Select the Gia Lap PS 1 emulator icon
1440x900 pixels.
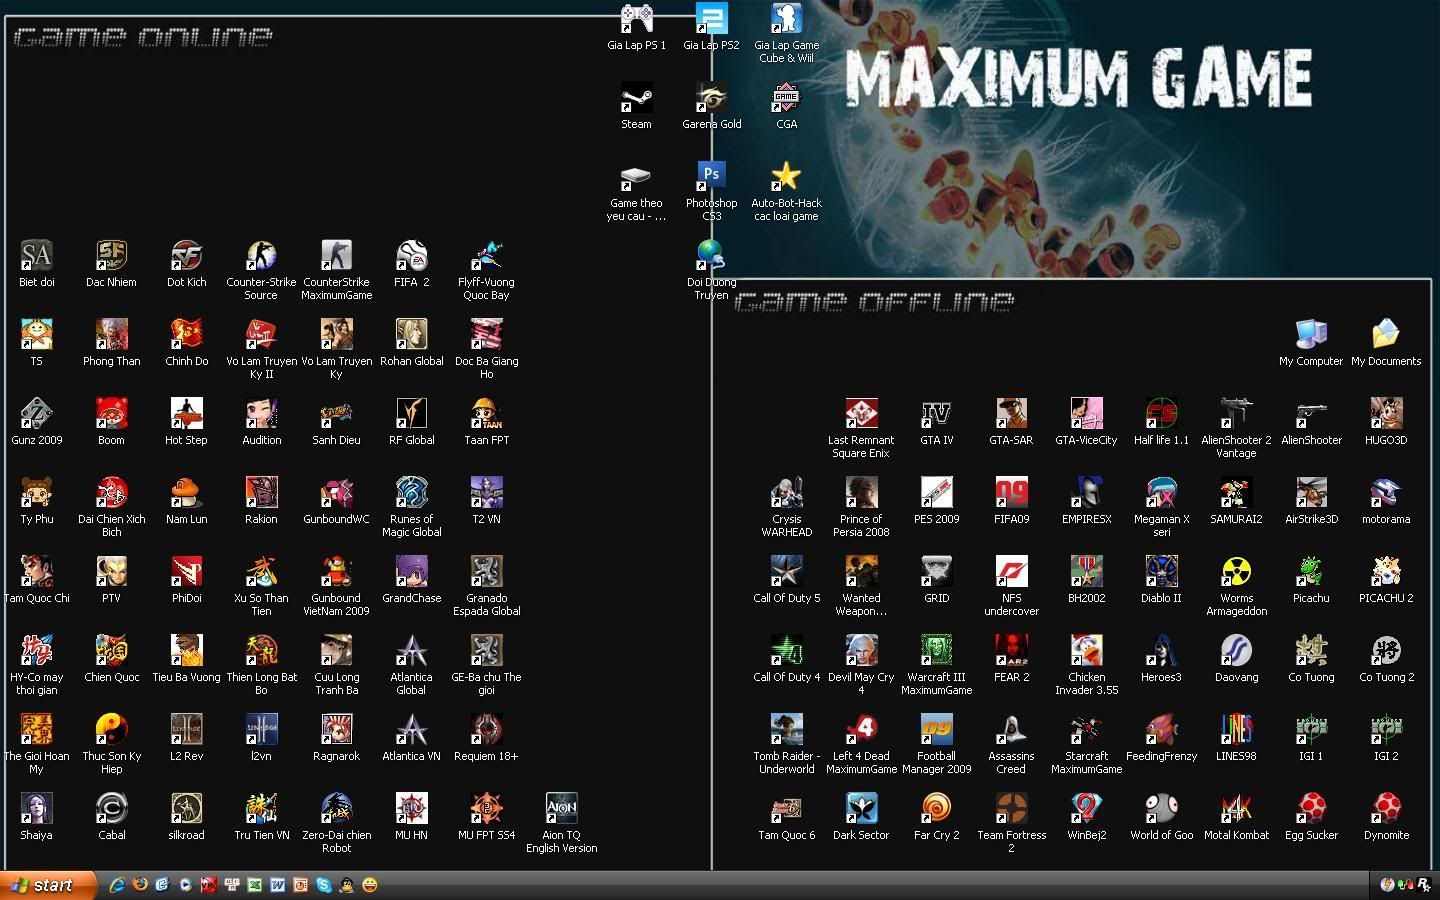pos(636,19)
